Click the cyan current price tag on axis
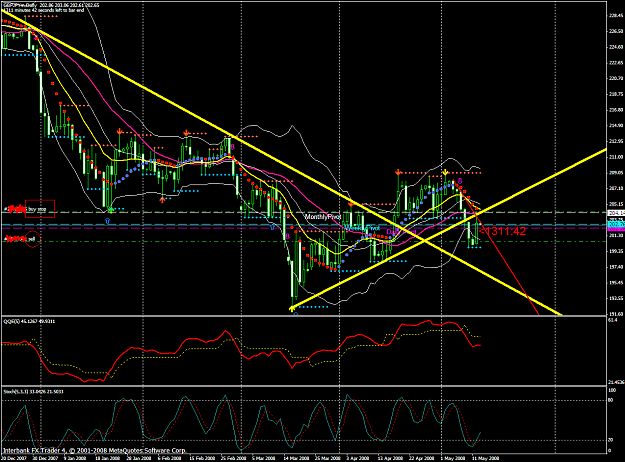 [x=615, y=225]
